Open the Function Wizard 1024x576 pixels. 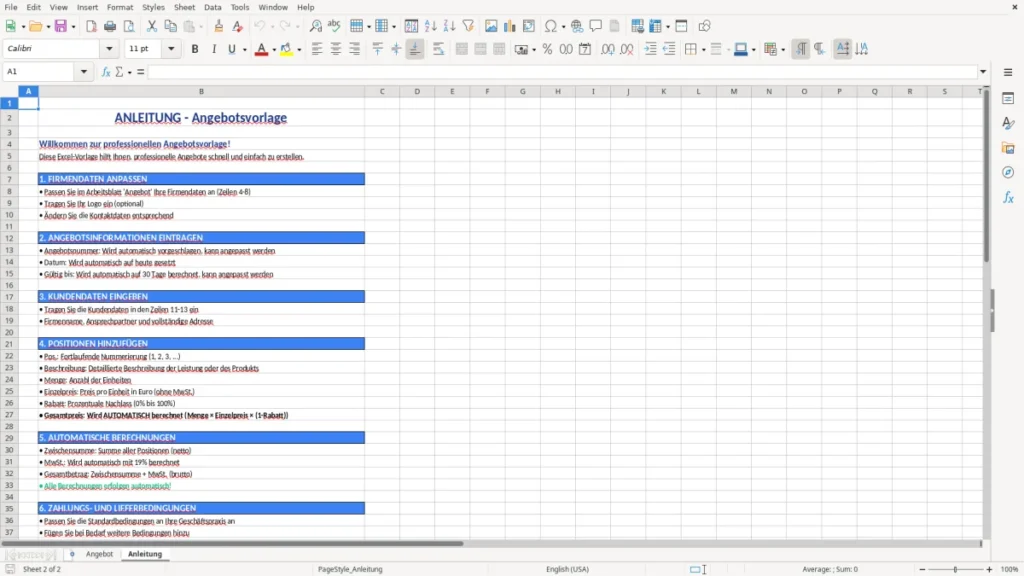[x=106, y=72]
